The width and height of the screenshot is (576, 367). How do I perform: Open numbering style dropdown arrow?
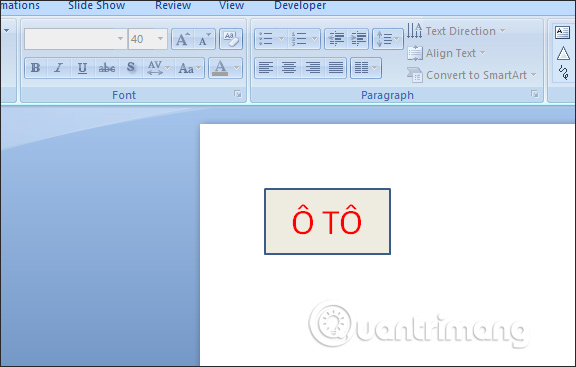point(314,39)
